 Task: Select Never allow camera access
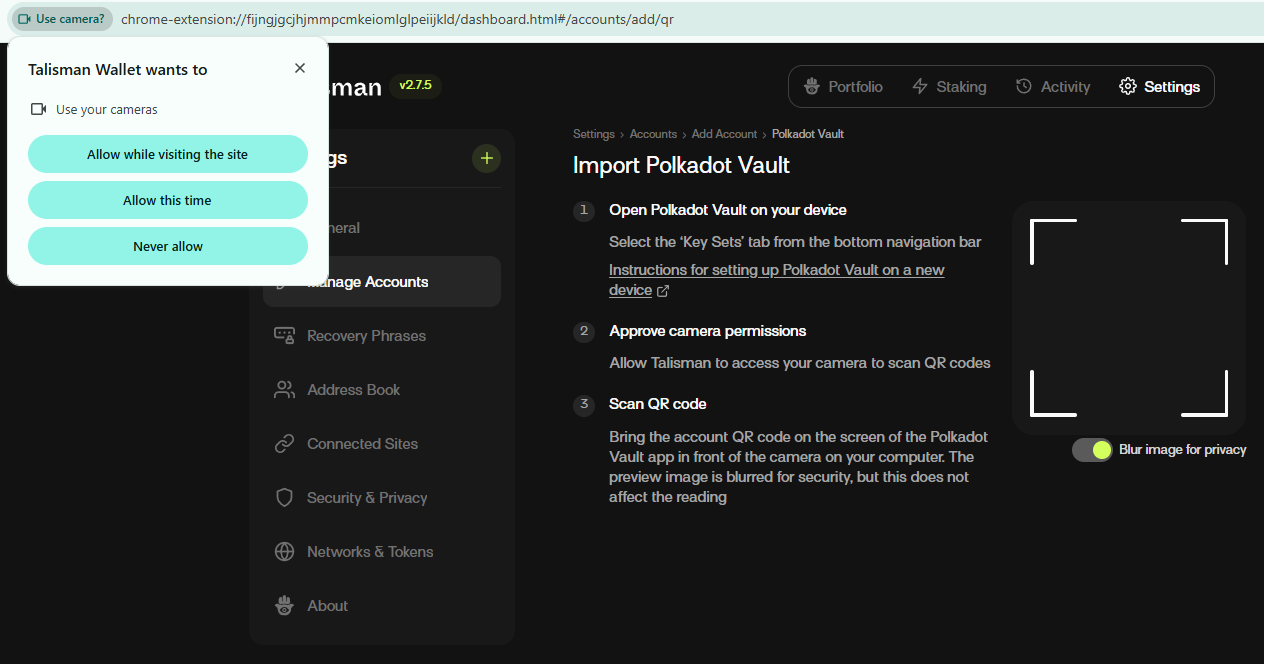point(168,246)
